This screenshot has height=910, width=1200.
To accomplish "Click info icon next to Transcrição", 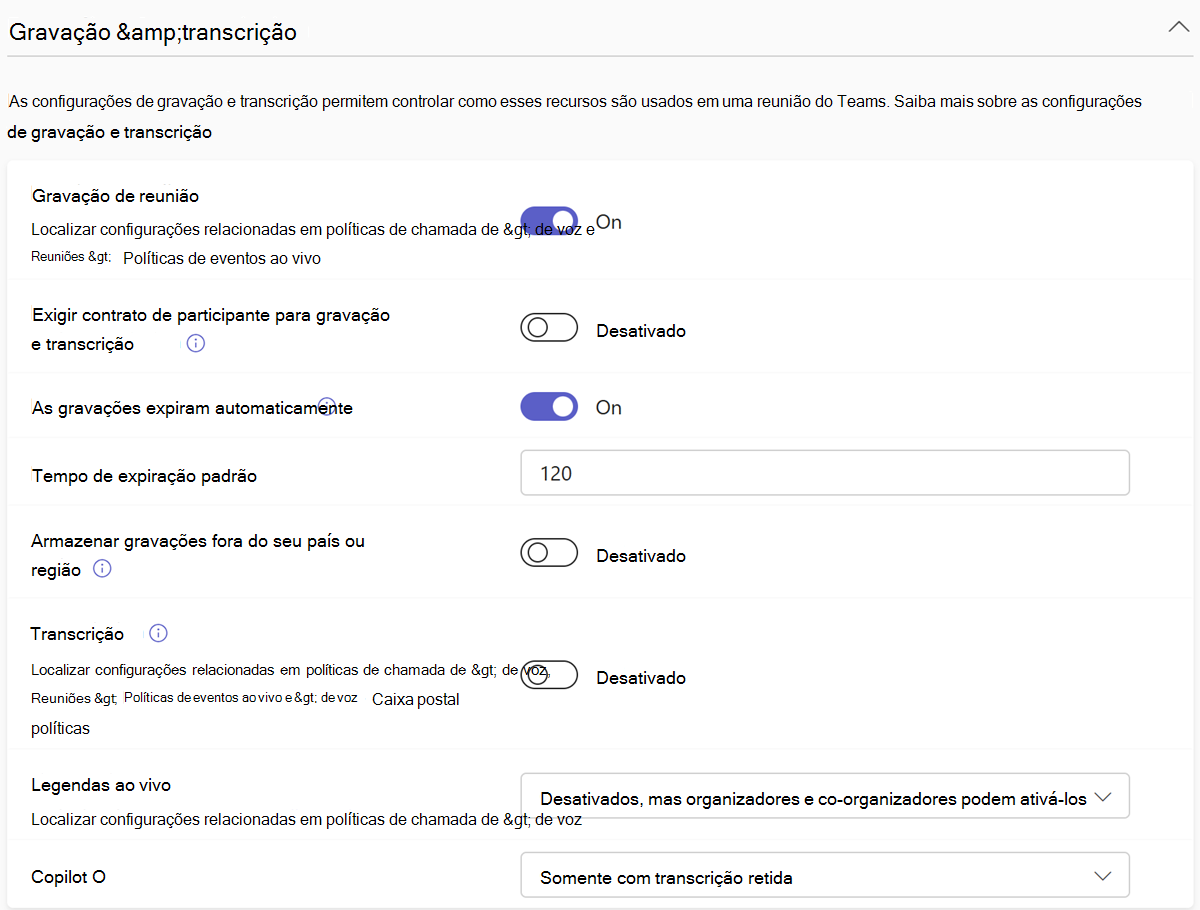I will point(158,633).
